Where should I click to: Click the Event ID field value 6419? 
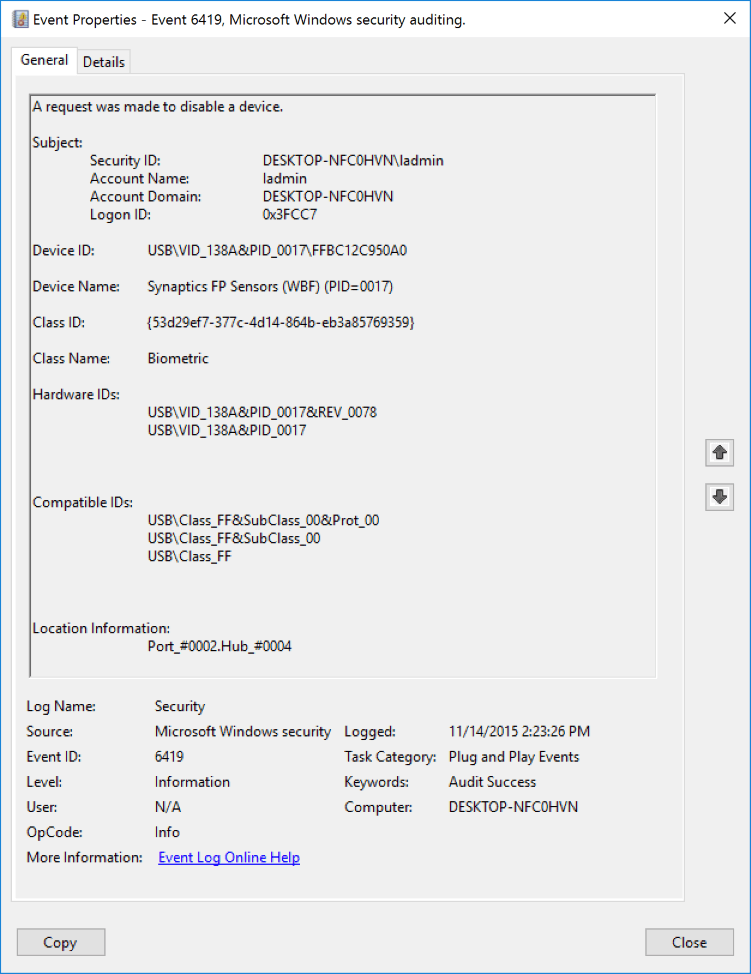pos(169,757)
